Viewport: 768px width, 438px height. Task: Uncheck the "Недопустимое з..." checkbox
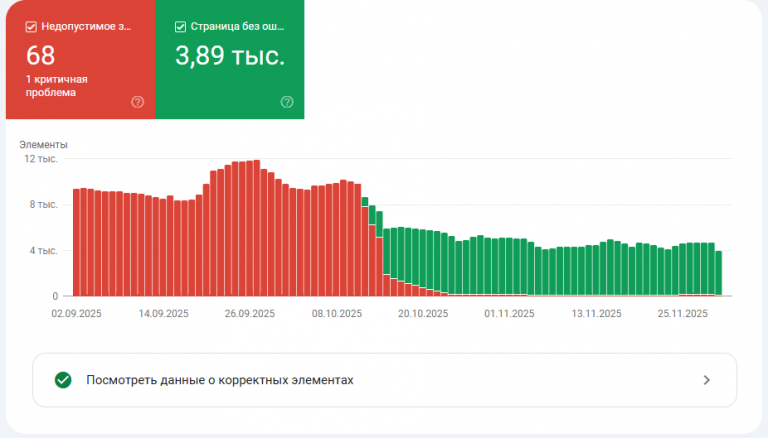31,27
